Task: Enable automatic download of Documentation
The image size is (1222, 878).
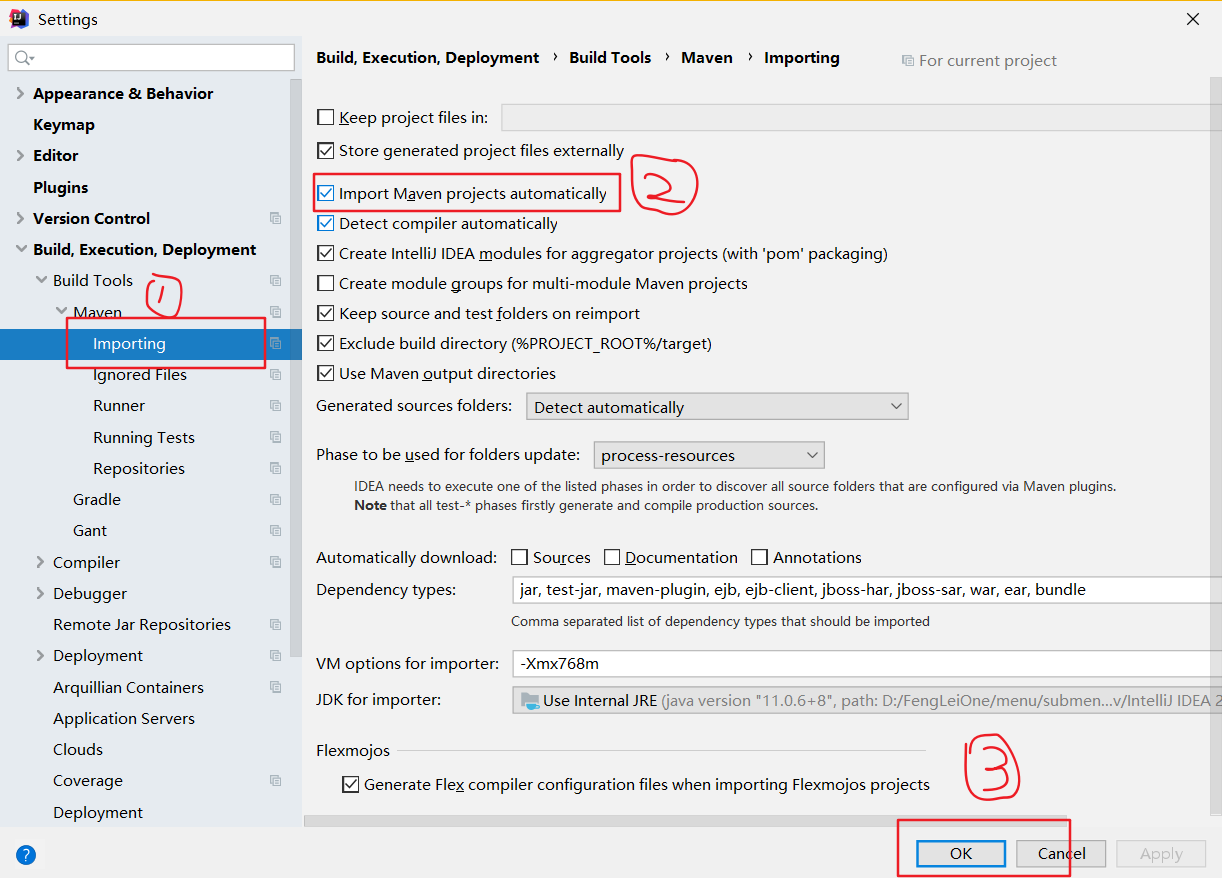Action: point(612,557)
